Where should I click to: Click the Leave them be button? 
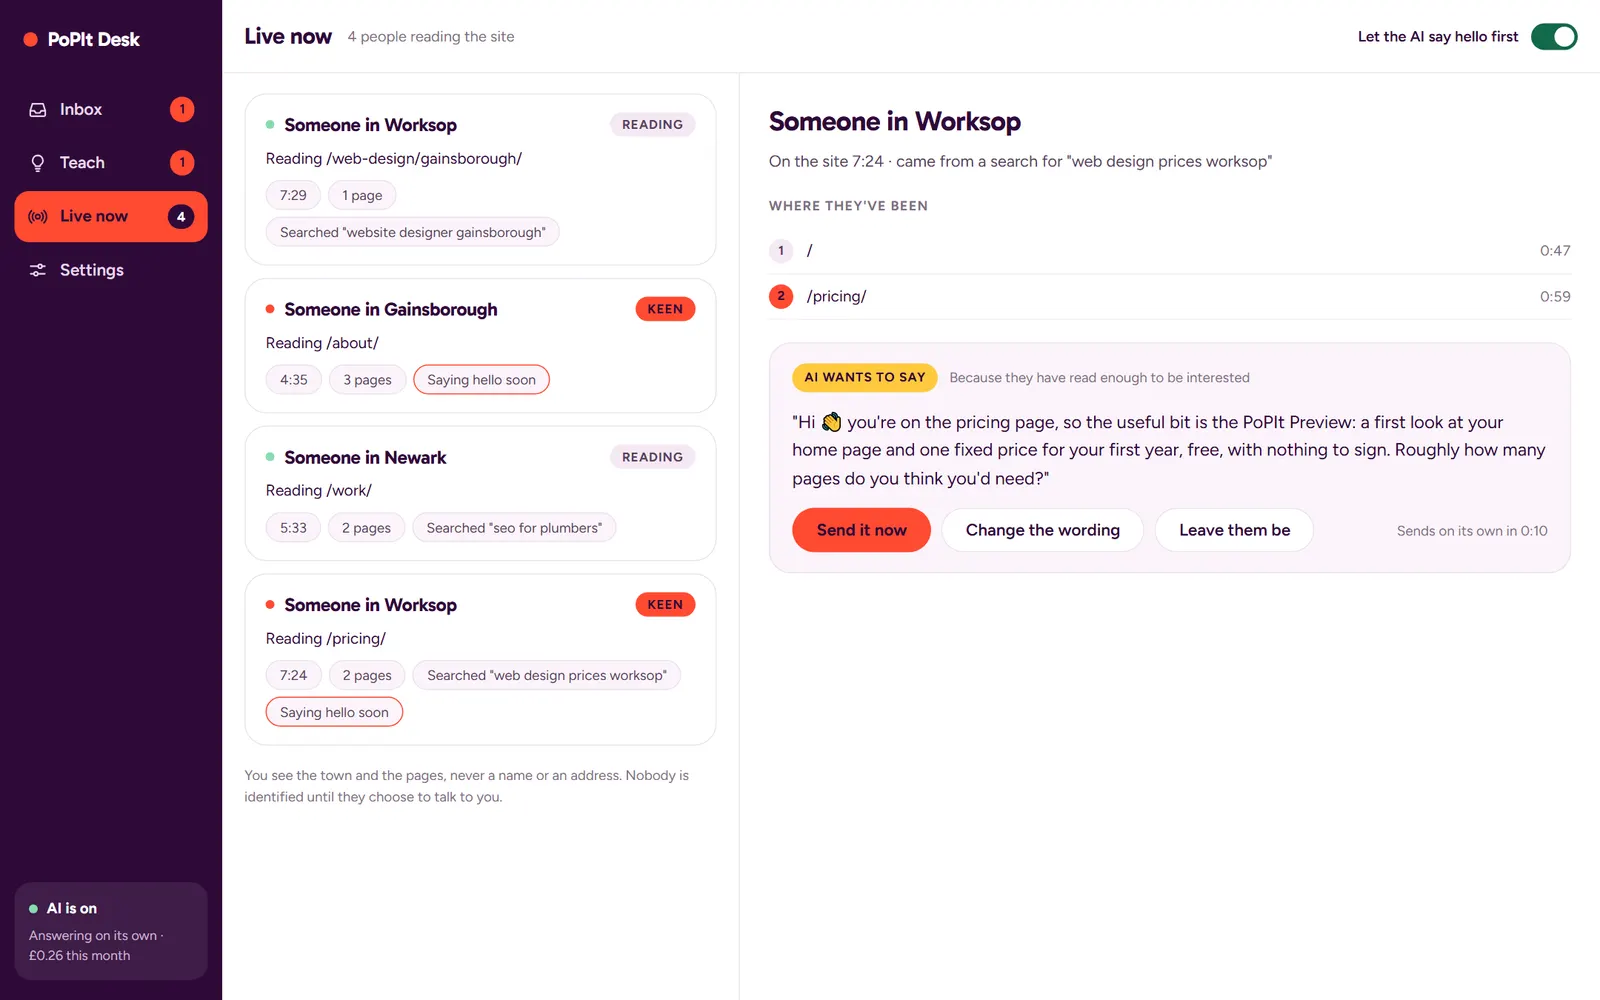(1234, 530)
